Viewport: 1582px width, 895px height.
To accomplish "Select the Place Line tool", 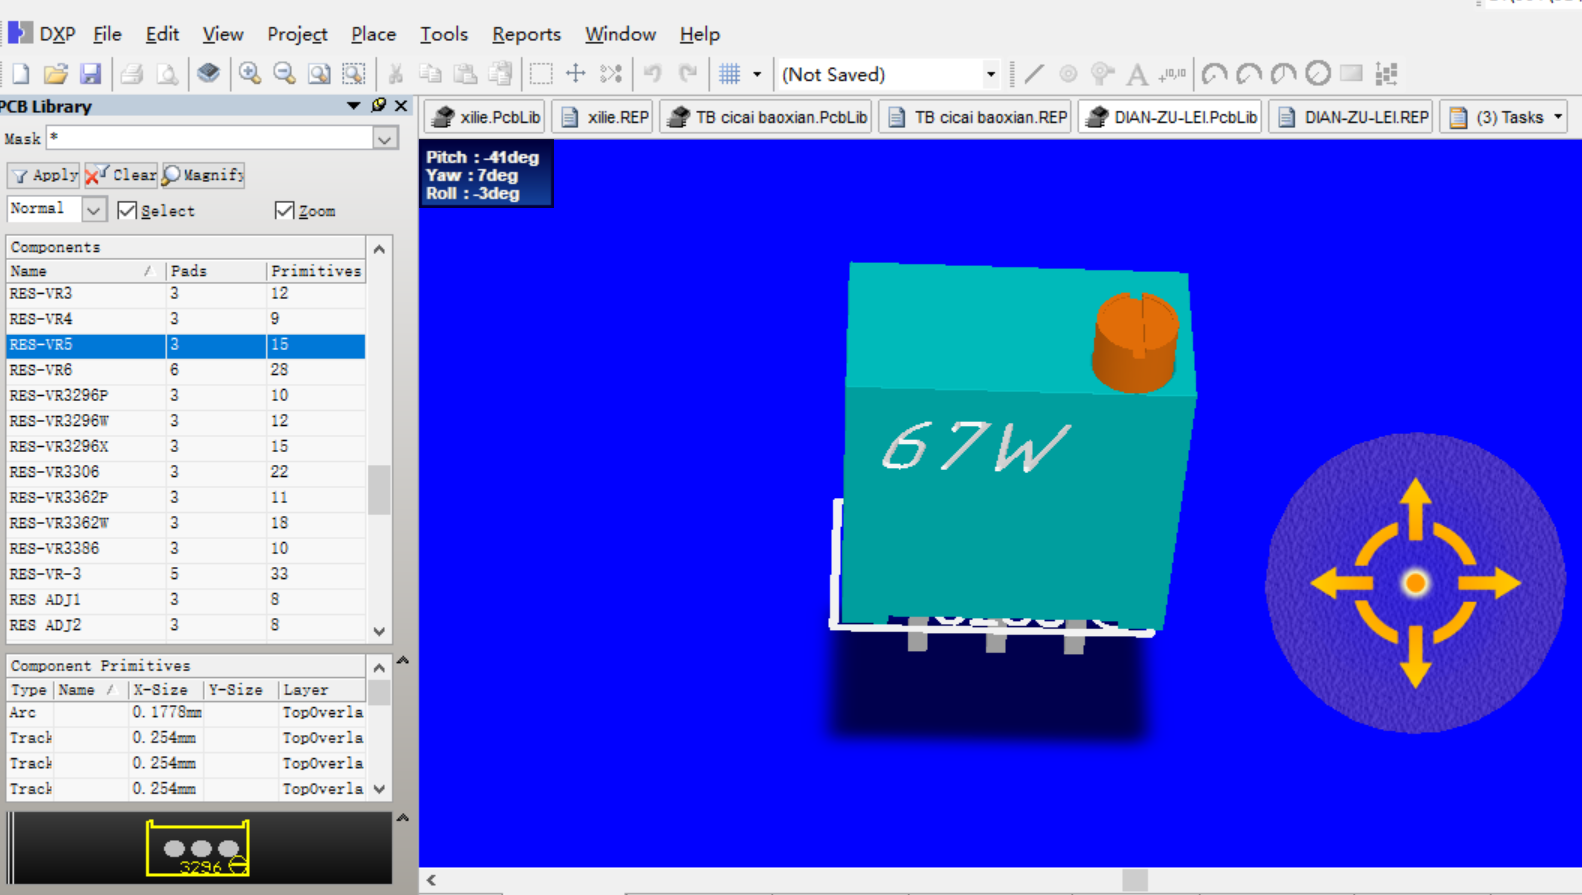I will coord(1034,74).
